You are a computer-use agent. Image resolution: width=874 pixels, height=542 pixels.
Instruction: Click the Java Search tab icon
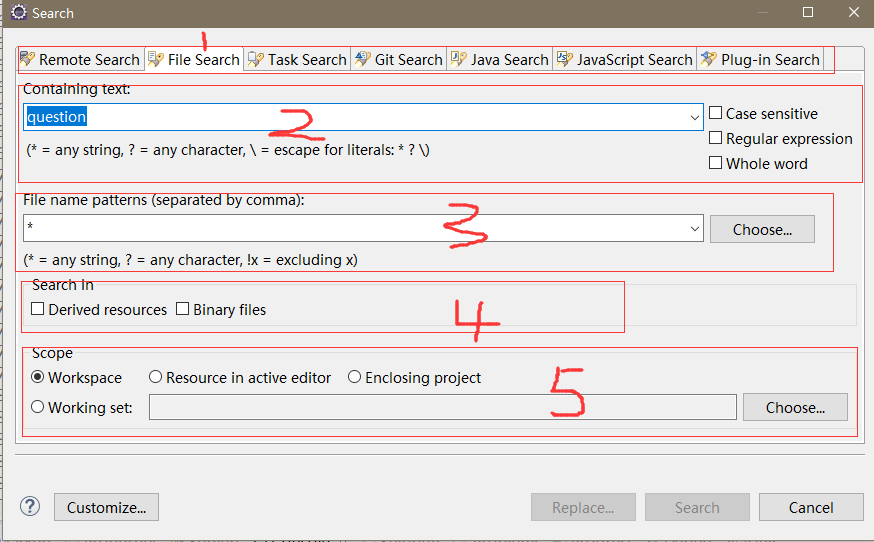(x=459, y=59)
